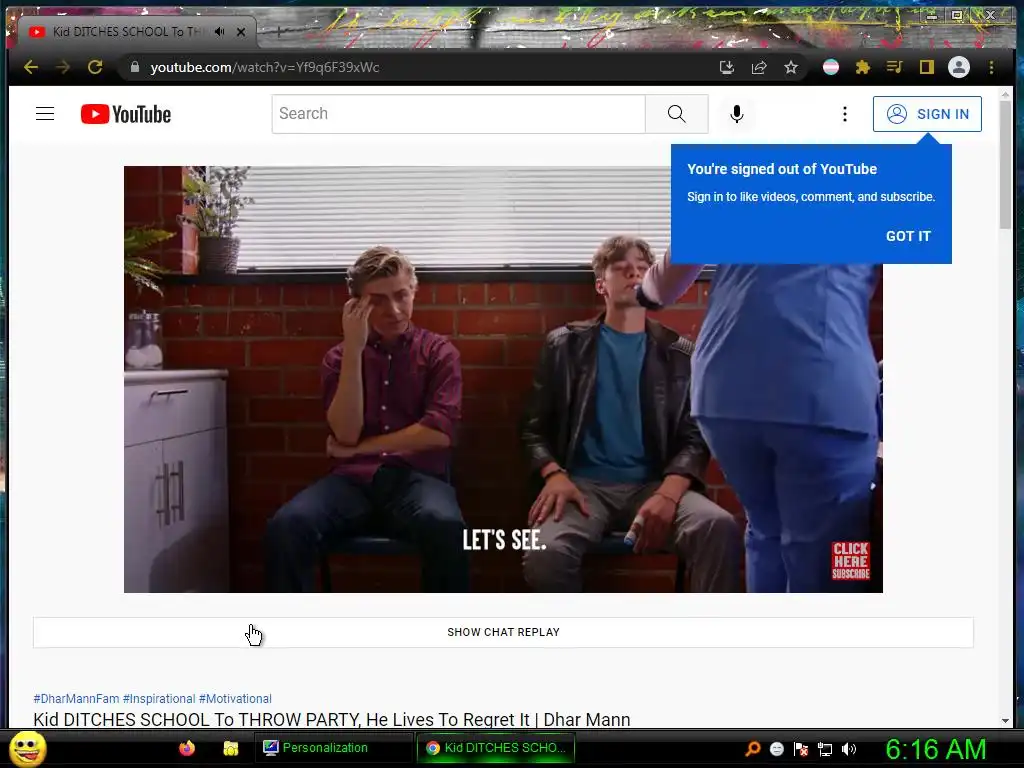
Task: Click the install app icon in address bar
Action: pos(727,67)
